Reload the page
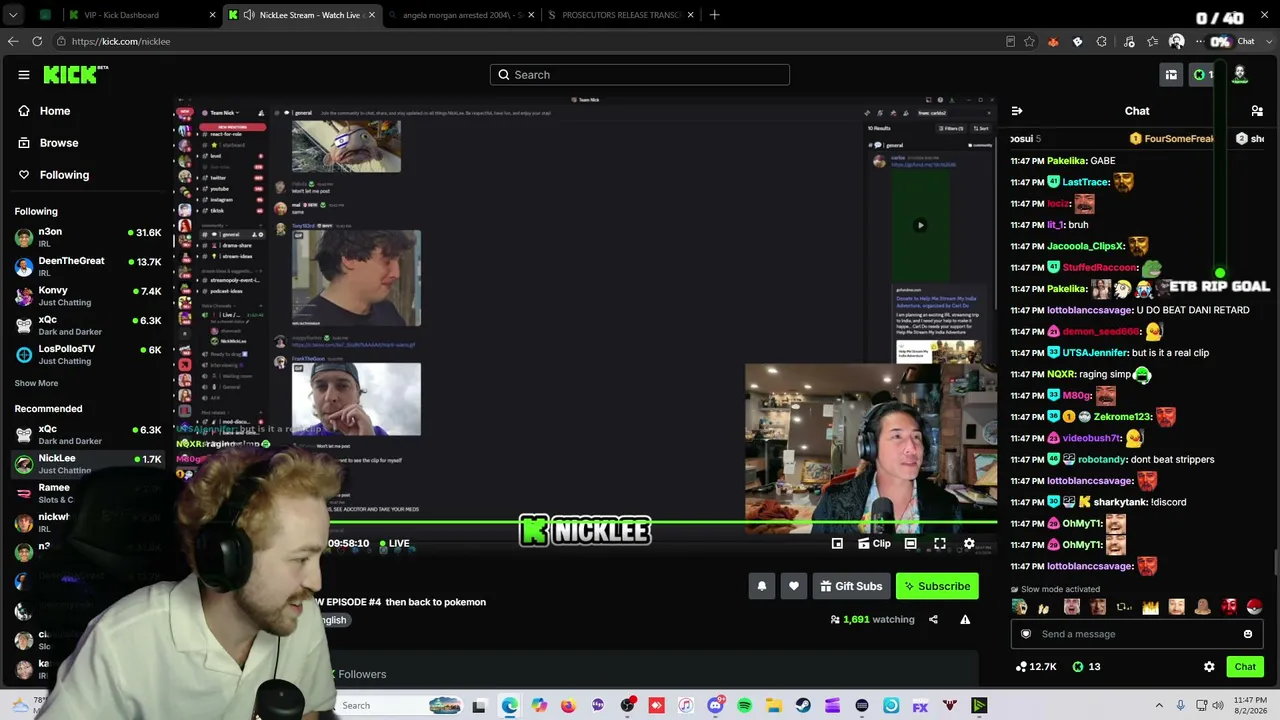1280x720 pixels. coord(37,41)
